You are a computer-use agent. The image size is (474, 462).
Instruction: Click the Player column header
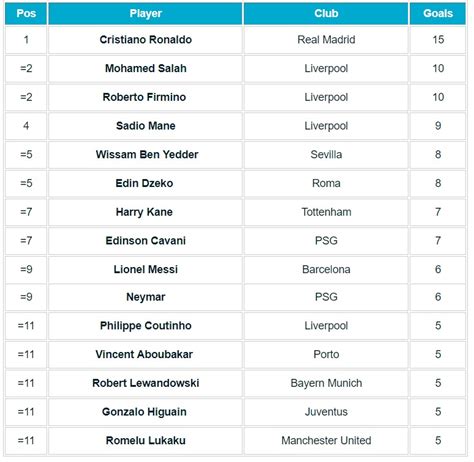tap(145, 14)
